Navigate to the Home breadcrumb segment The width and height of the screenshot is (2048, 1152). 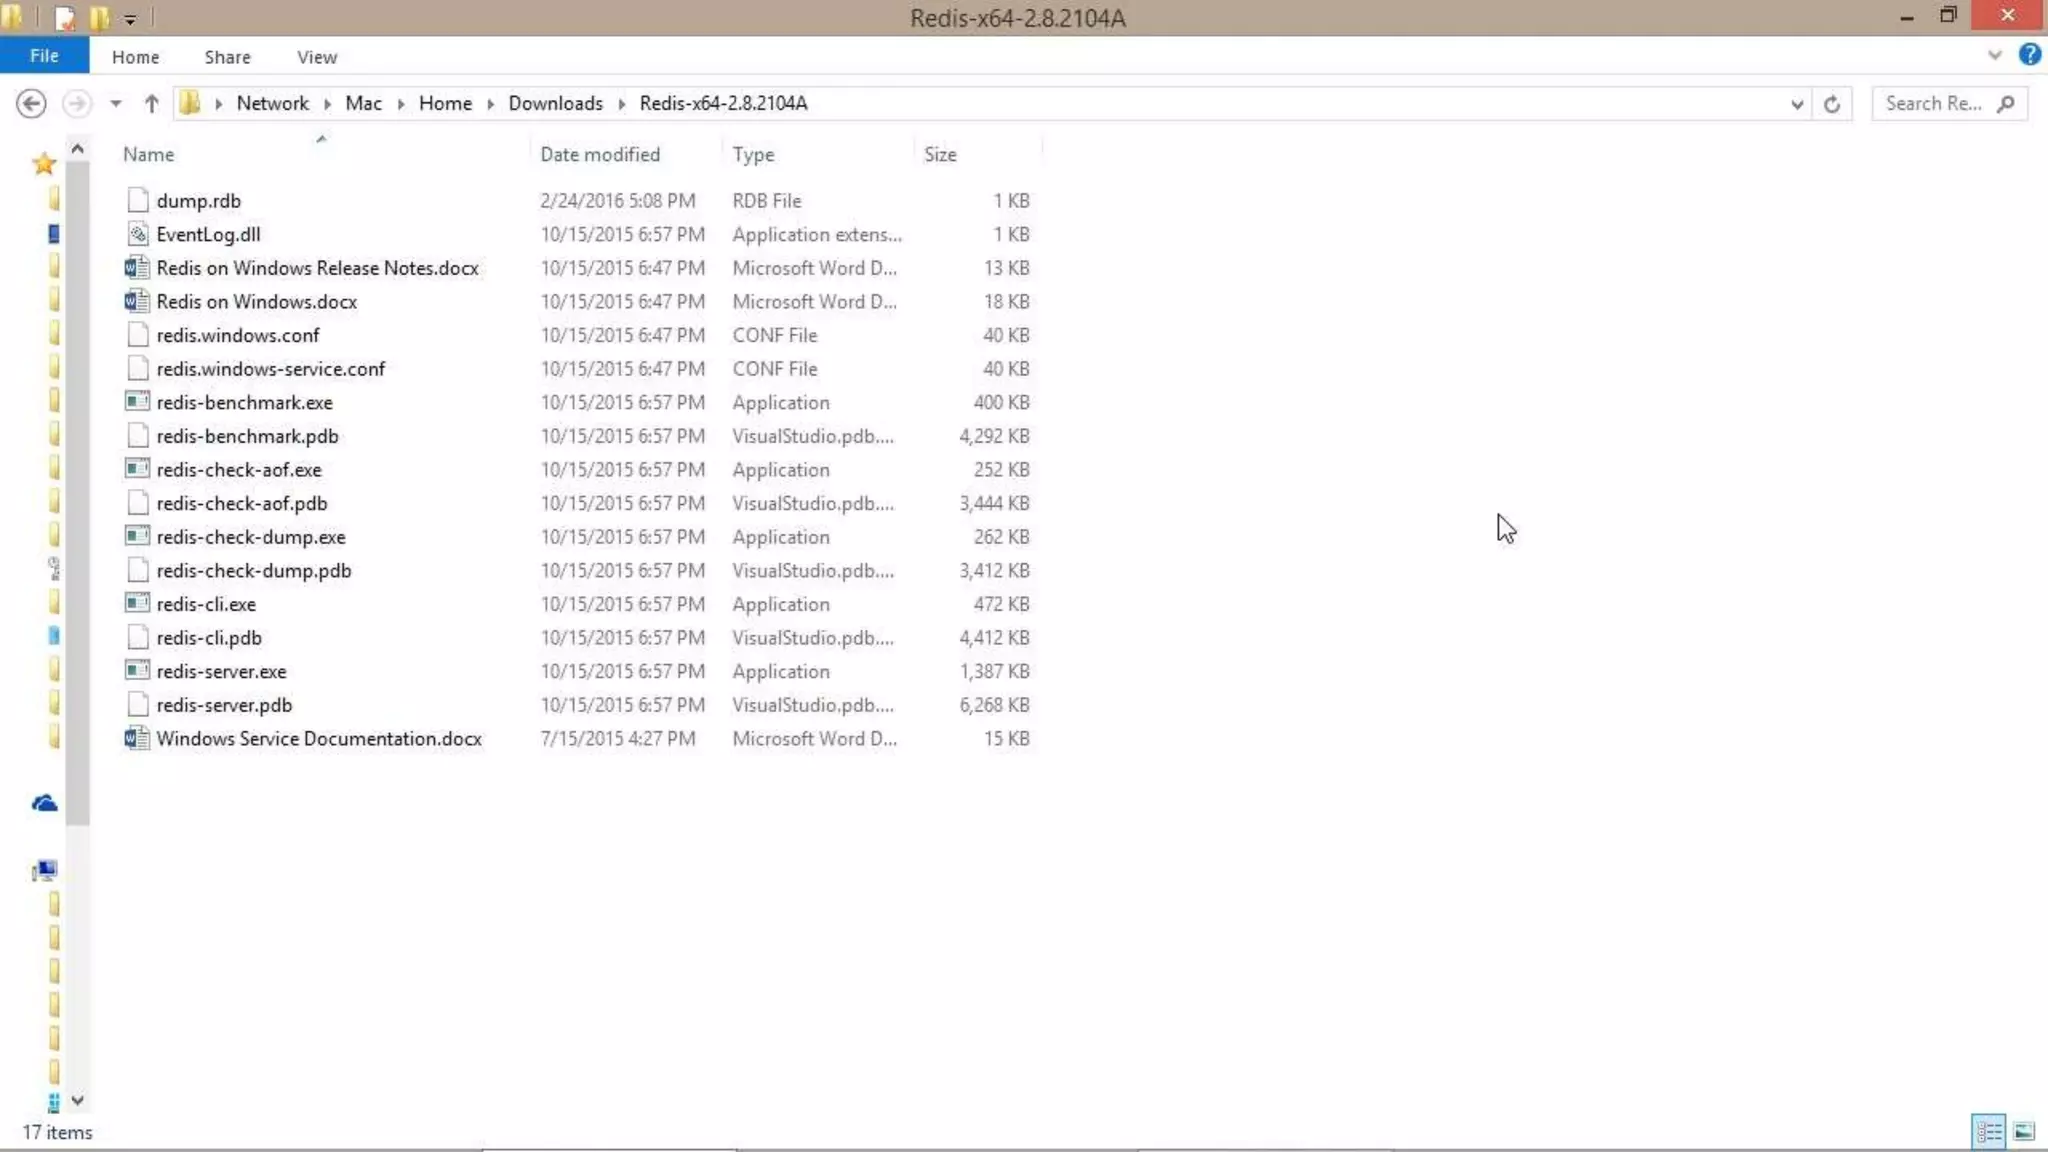click(x=445, y=104)
